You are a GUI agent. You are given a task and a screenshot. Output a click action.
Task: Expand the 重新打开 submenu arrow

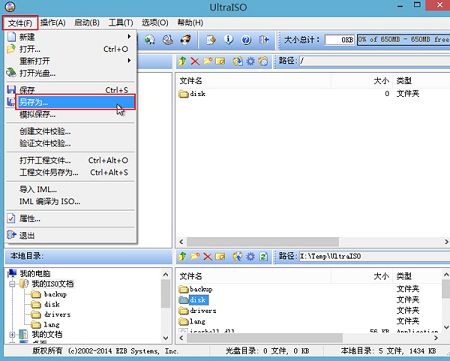pyautogui.click(x=129, y=61)
